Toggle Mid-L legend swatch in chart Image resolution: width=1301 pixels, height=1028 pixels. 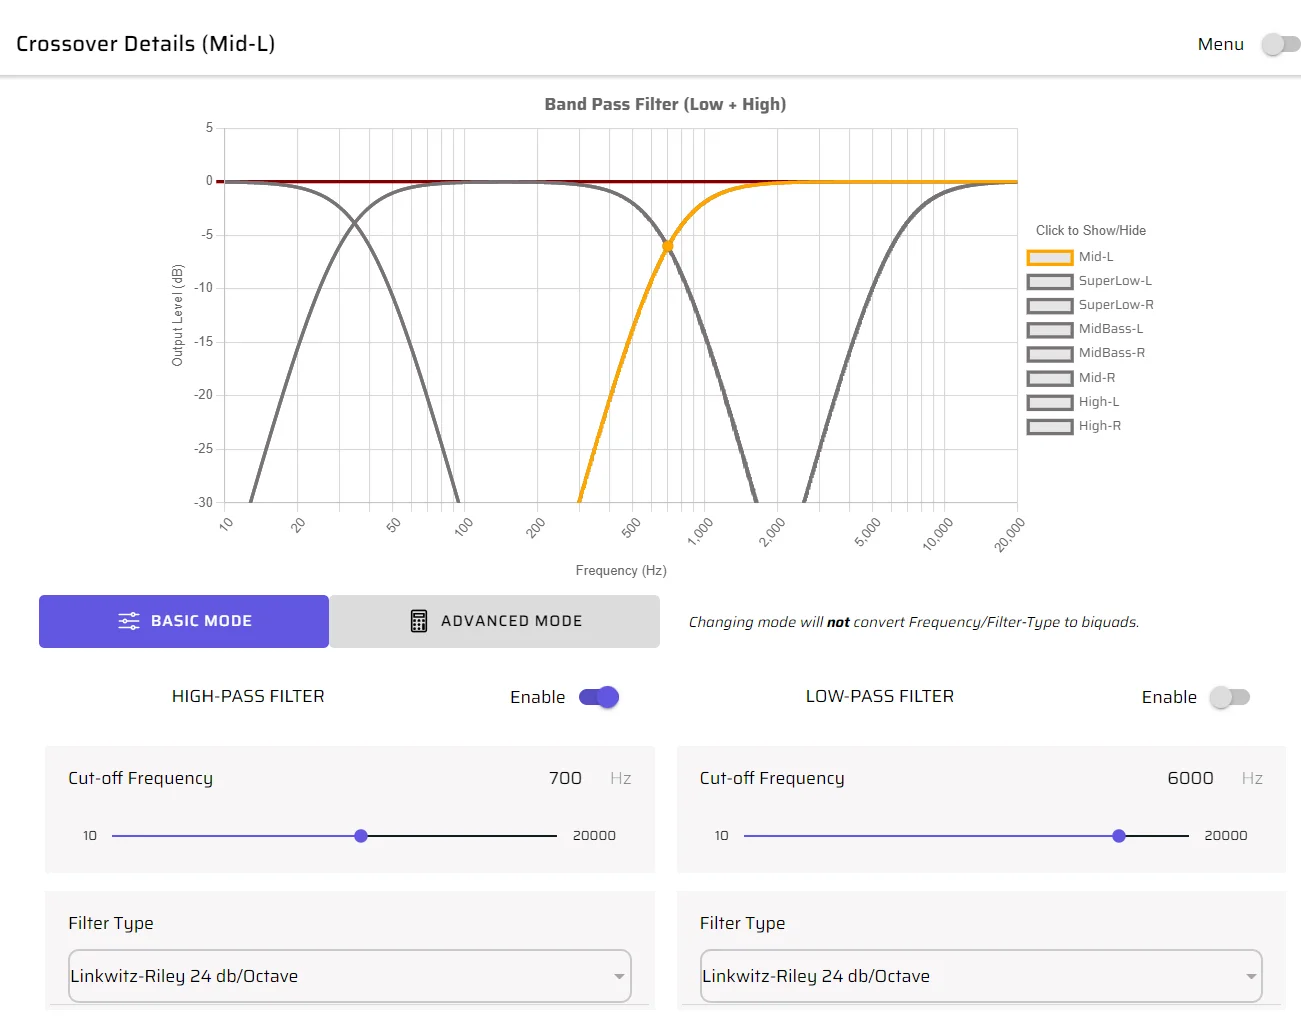(1049, 257)
